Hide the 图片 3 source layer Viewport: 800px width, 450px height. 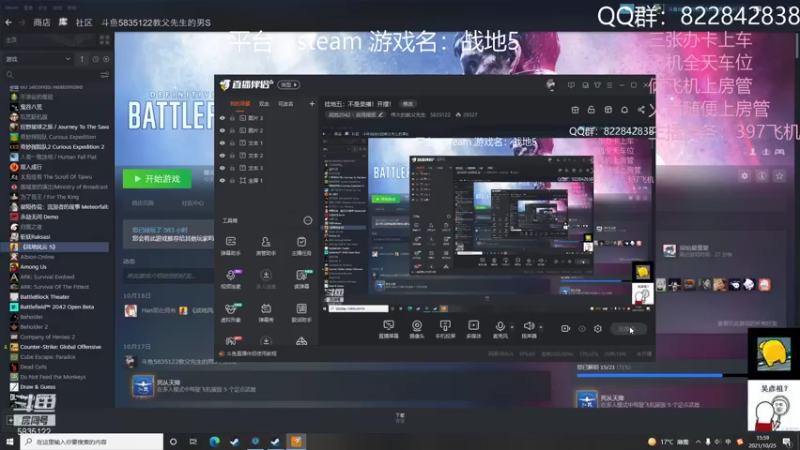pyautogui.click(x=222, y=118)
